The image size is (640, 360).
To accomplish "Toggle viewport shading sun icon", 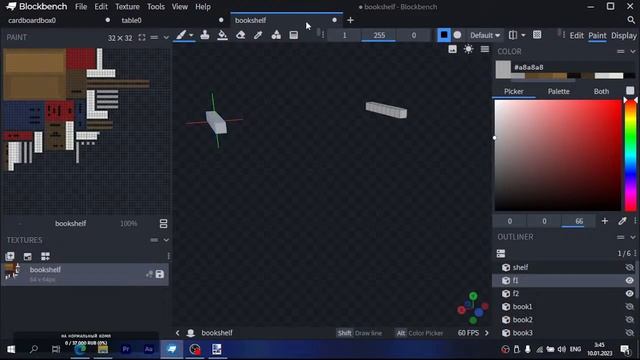I will click(468, 49).
